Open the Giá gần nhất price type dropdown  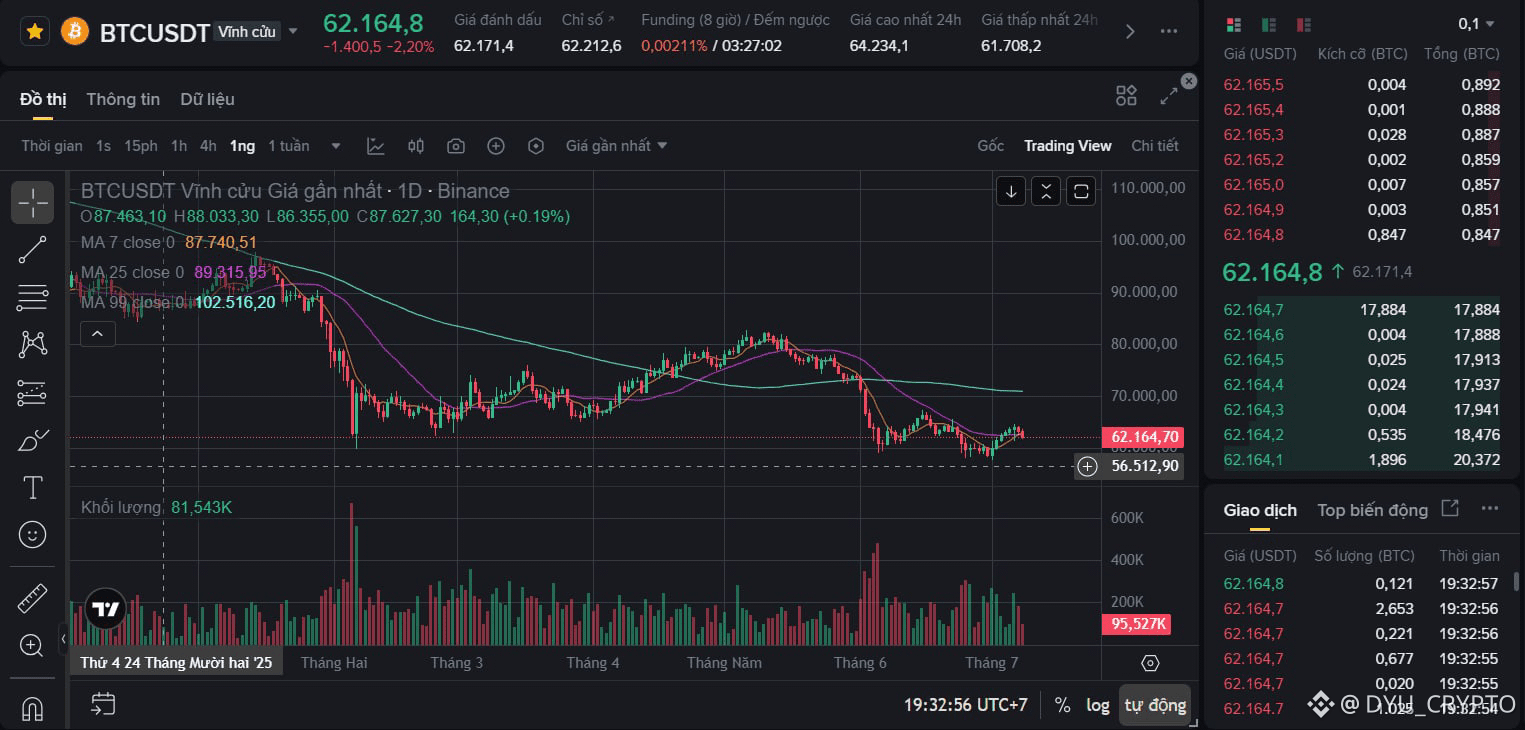tap(616, 146)
